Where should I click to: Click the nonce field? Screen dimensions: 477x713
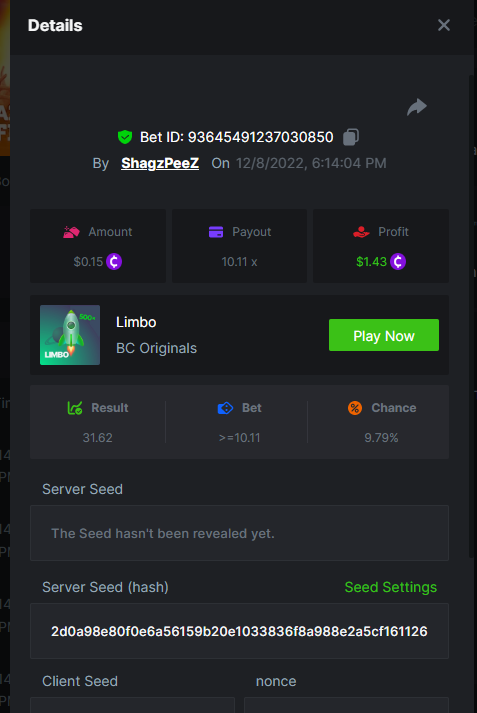(x=346, y=705)
